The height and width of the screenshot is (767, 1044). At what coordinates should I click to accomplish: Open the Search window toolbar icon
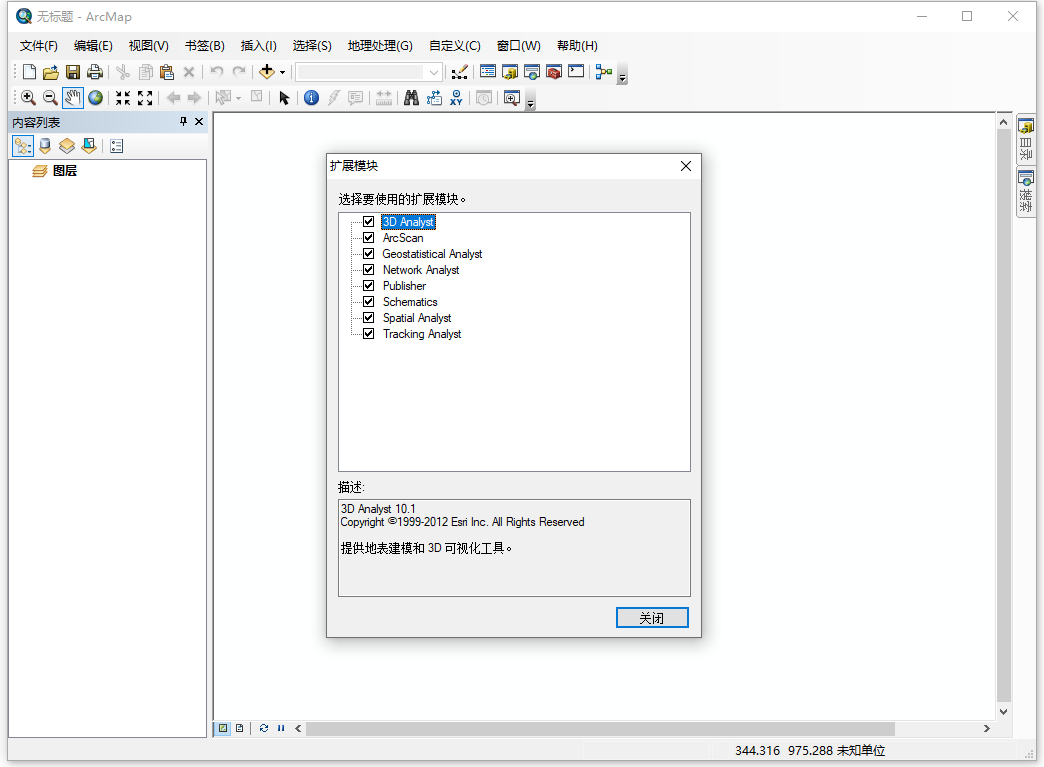point(532,72)
